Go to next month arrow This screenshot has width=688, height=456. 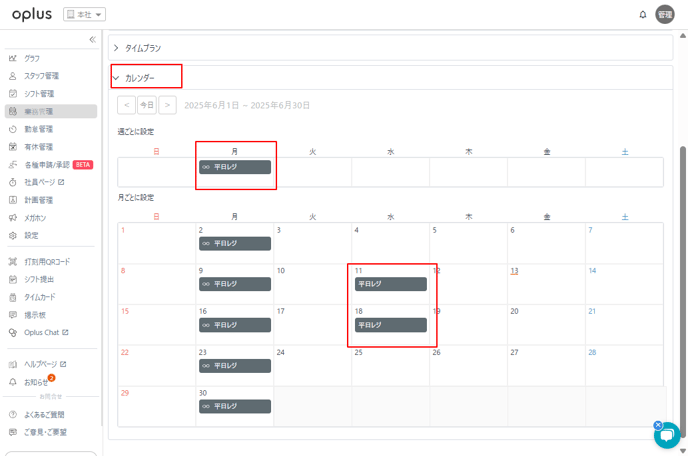[167, 105]
